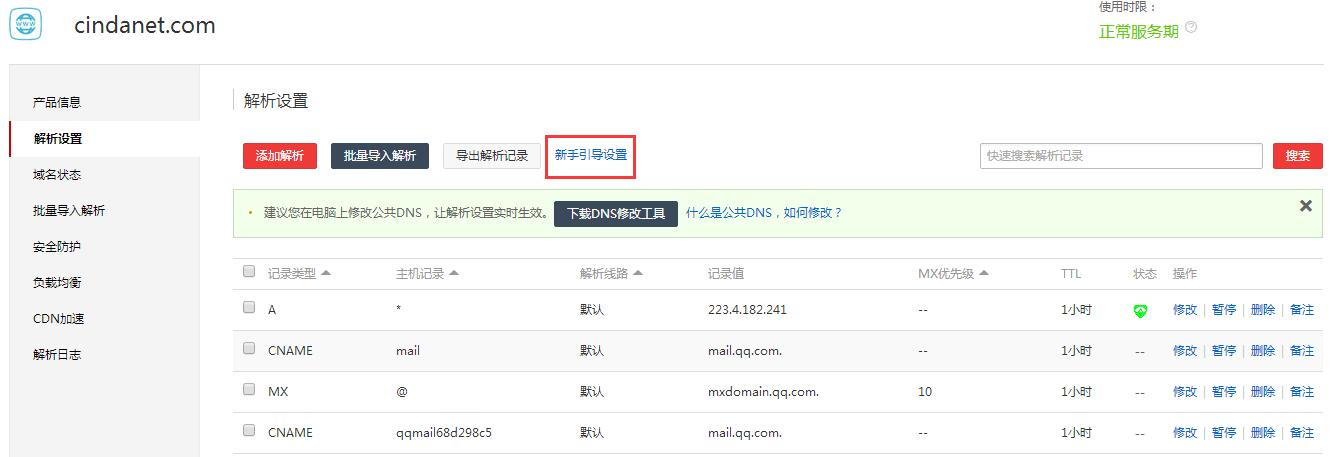Check the A record row checkbox
The height and width of the screenshot is (457, 1332).
click(x=249, y=308)
